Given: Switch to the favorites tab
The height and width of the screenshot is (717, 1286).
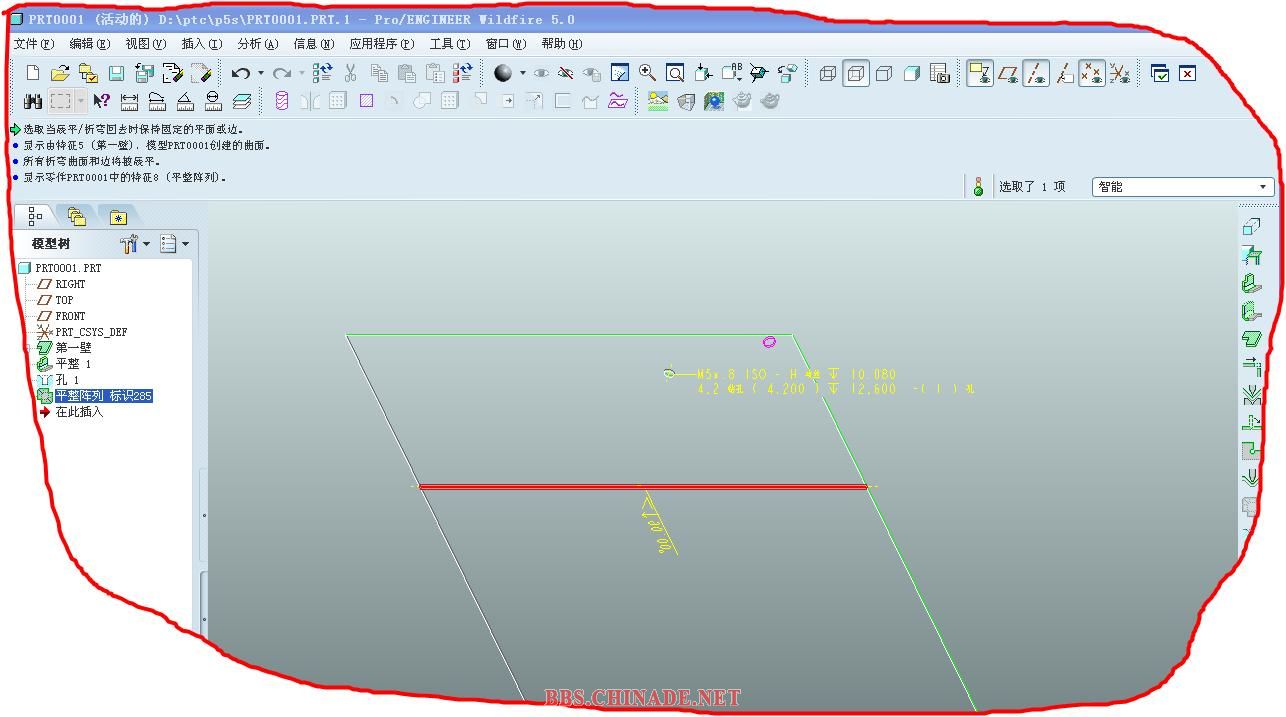Looking at the screenshot, I should 118,217.
